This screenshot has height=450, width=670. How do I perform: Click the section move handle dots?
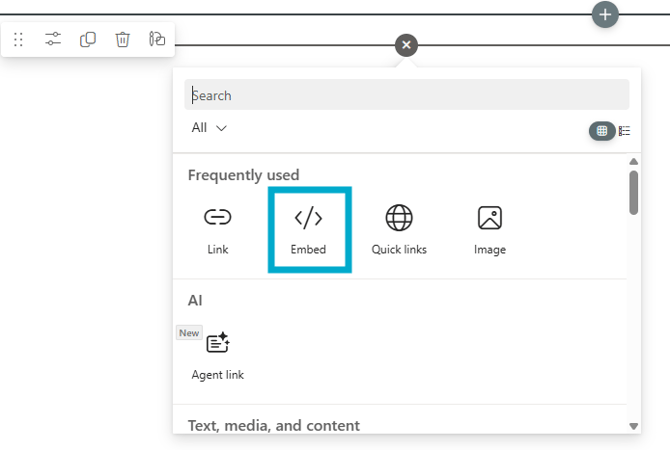pyautogui.click(x=19, y=40)
